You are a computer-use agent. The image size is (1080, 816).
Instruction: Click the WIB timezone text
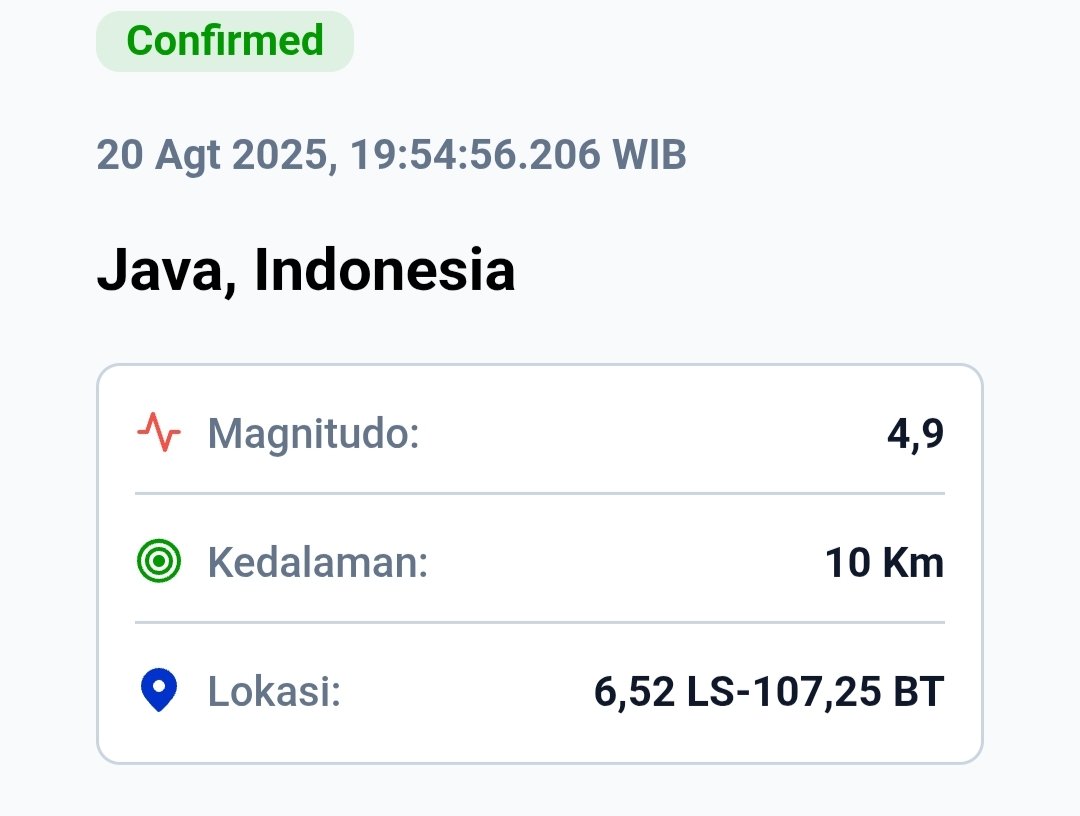(x=649, y=154)
